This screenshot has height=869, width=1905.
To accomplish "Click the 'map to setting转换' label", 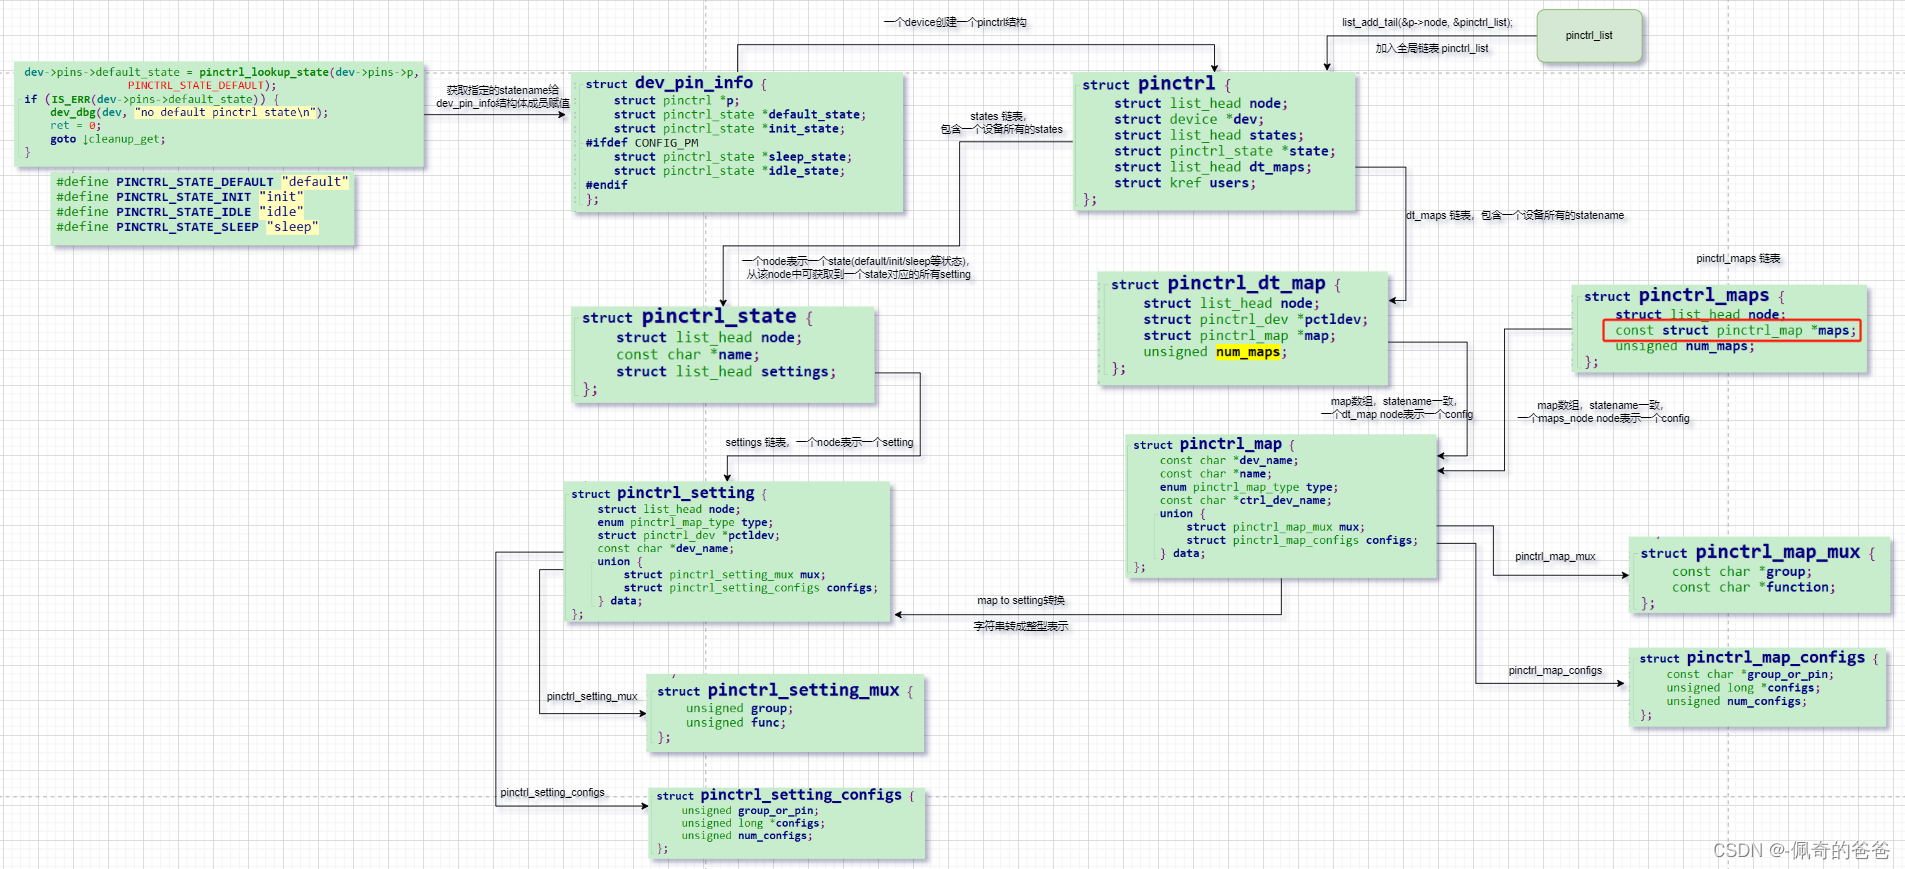I will click(x=1021, y=600).
